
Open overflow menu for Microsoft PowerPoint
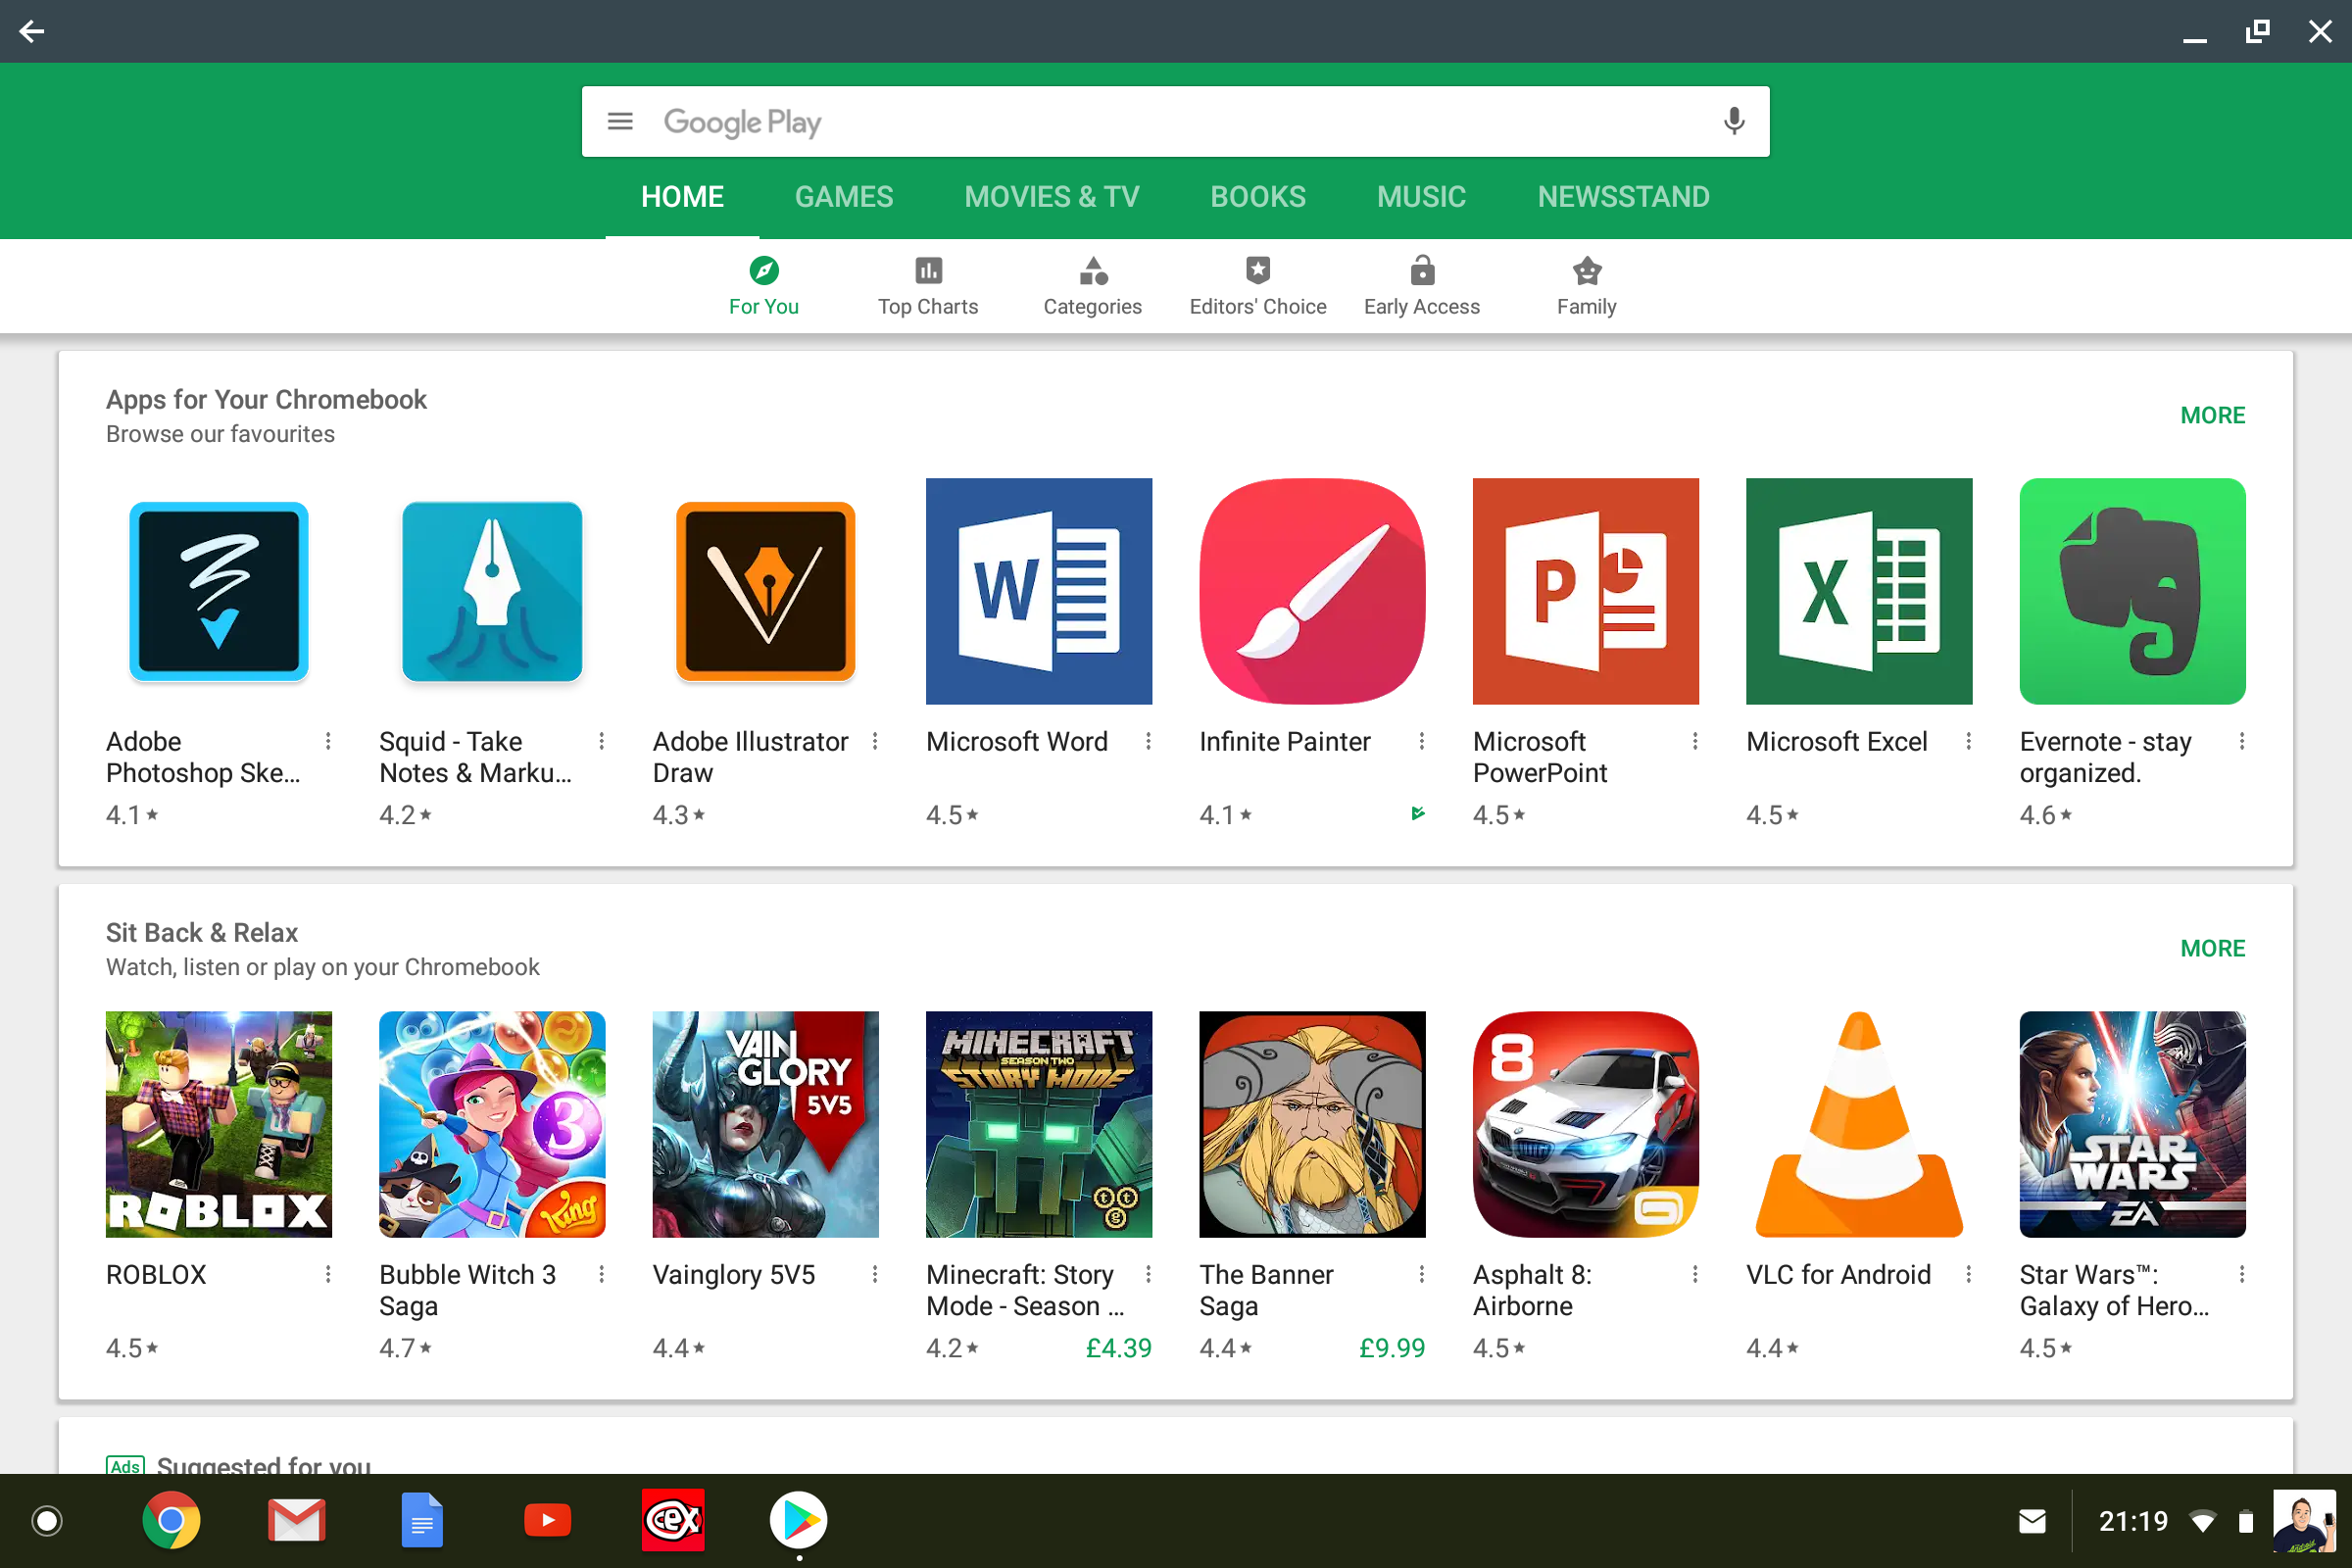pos(1695,741)
